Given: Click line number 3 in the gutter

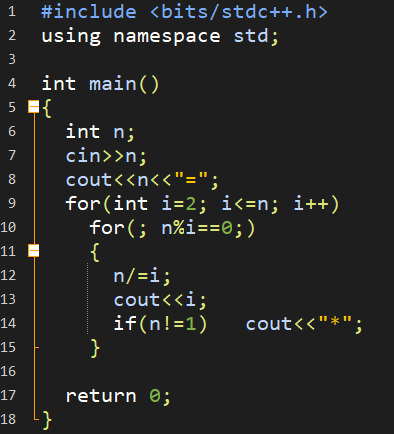Looking at the screenshot, I should point(12,59).
